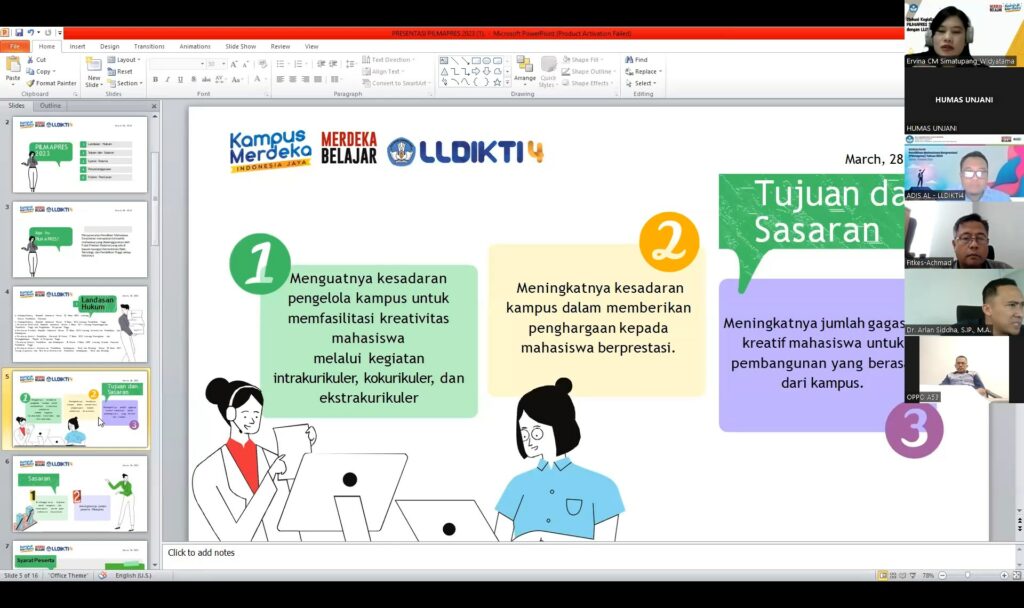Click the Replace button
Screen dimensions: 1024x608
[x=643, y=71]
